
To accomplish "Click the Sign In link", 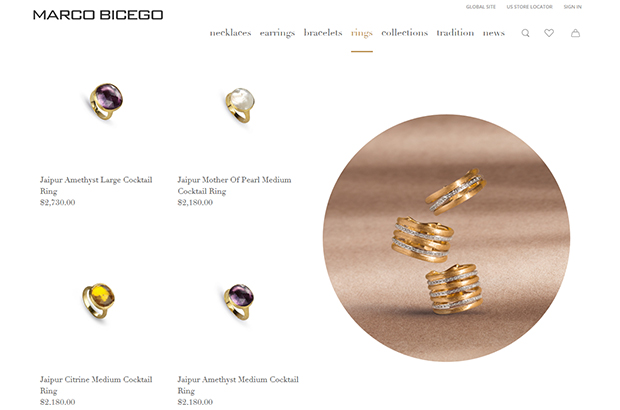I will coord(573,7).
